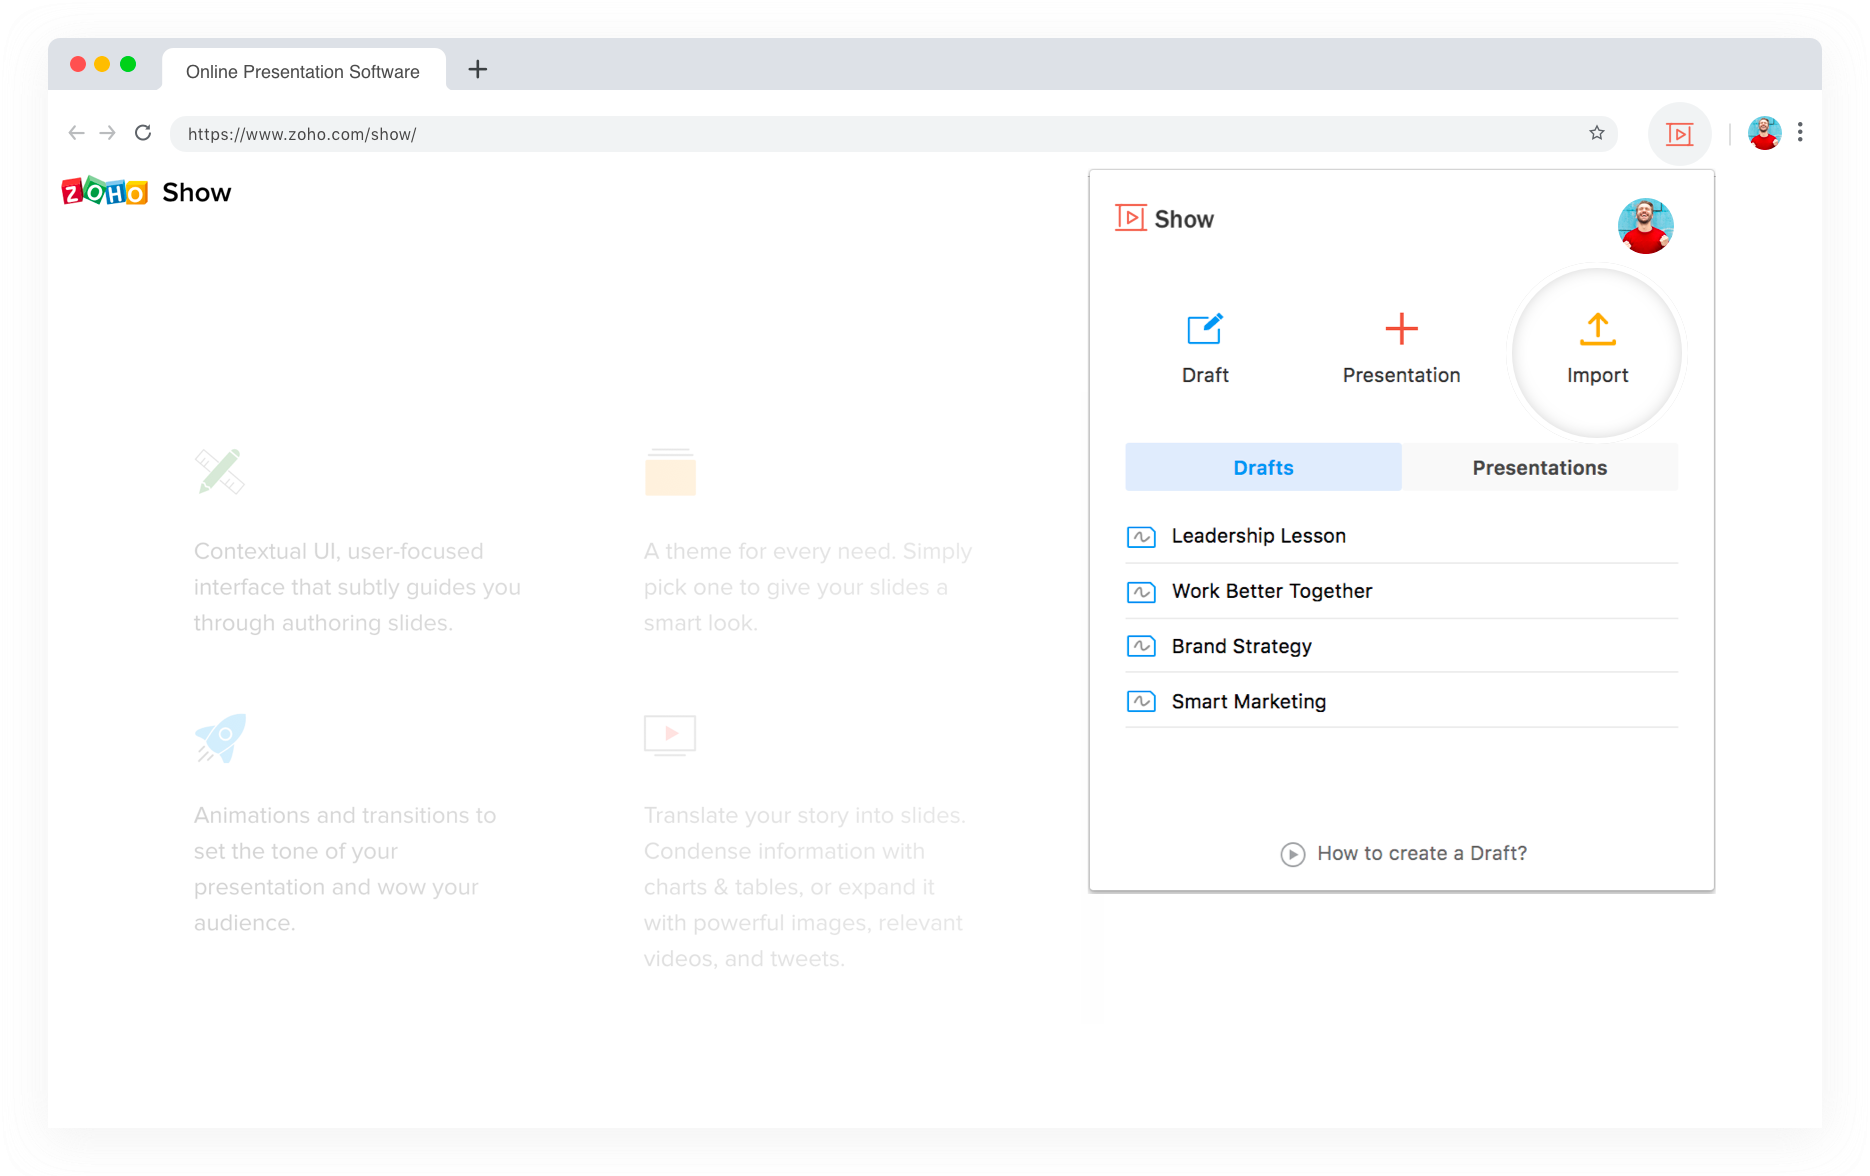Image resolution: width=1870 pixels, height=1176 pixels.
Task: Click the Draft label in the popup
Action: pos(1205,375)
